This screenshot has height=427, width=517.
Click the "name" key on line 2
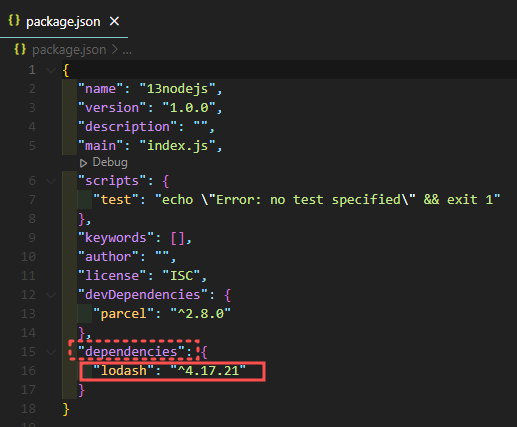101,89
